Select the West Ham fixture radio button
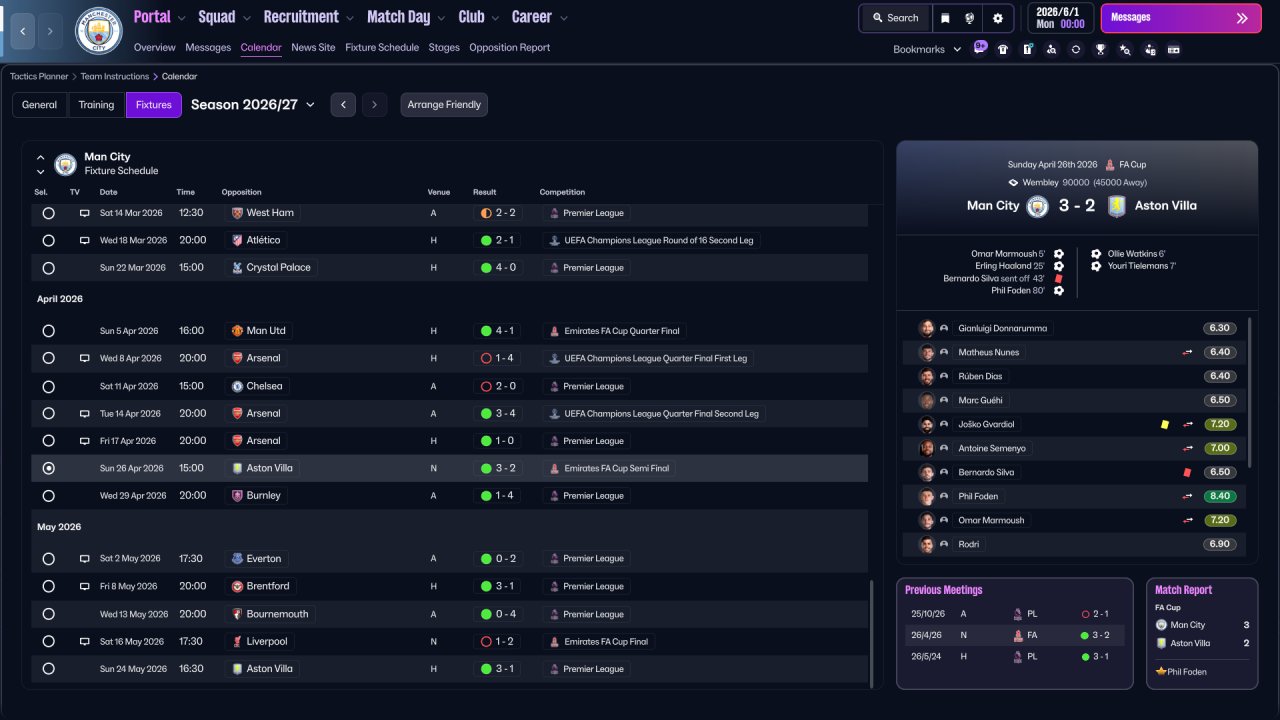This screenshot has width=1280, height=720. [x=48, y=213]
